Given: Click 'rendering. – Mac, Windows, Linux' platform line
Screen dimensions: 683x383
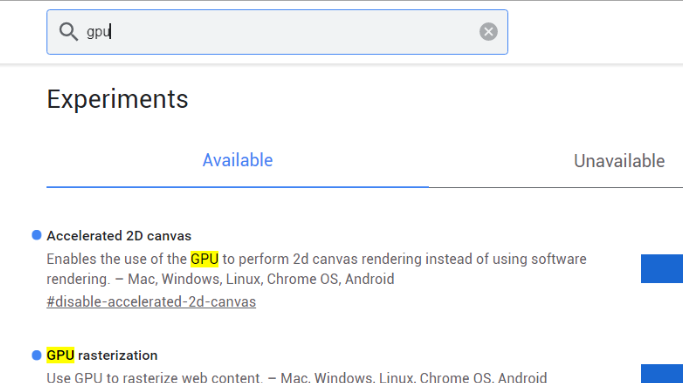Looking at the screenshot, I should (x=220, y=279).
